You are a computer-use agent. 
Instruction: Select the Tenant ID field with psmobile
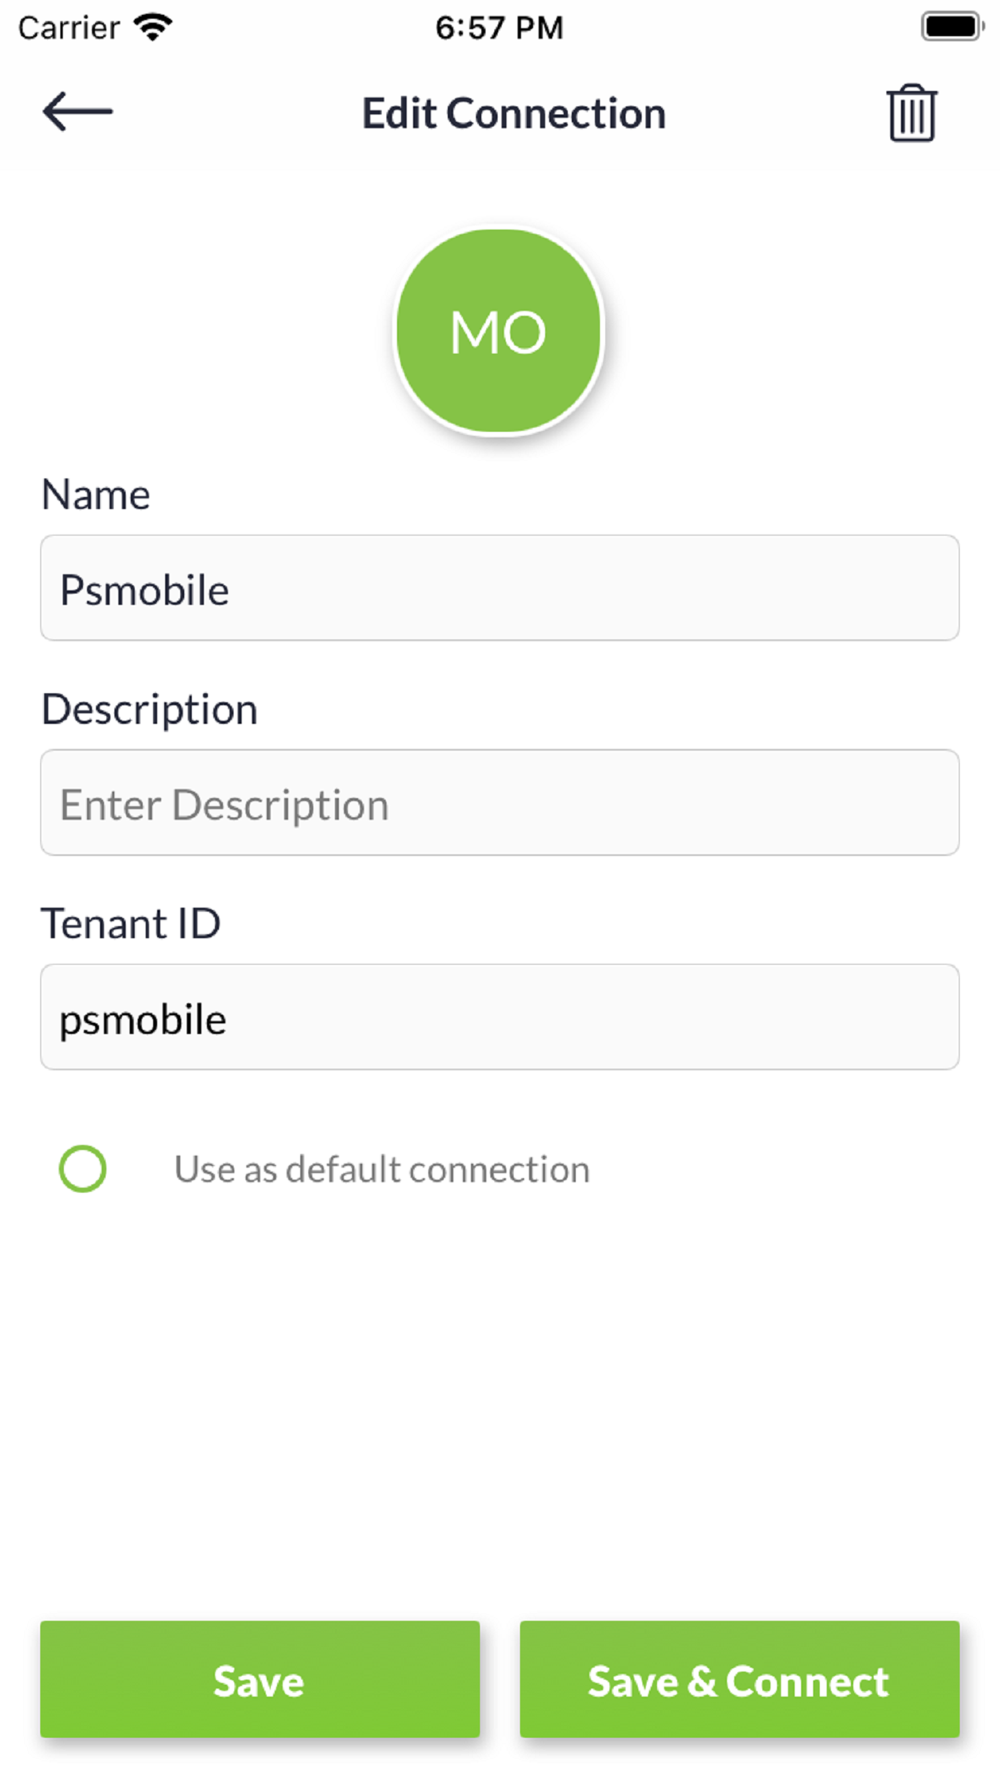499,1017
